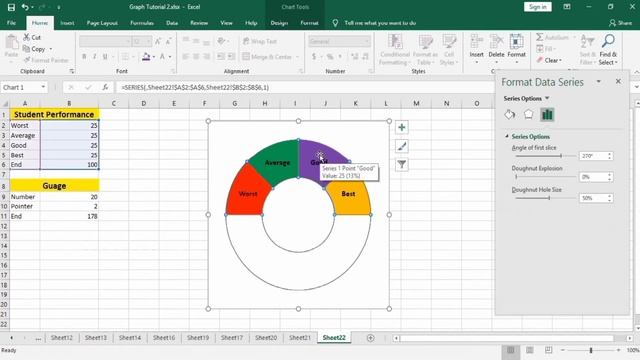Click the Delete cells icon

496,42
